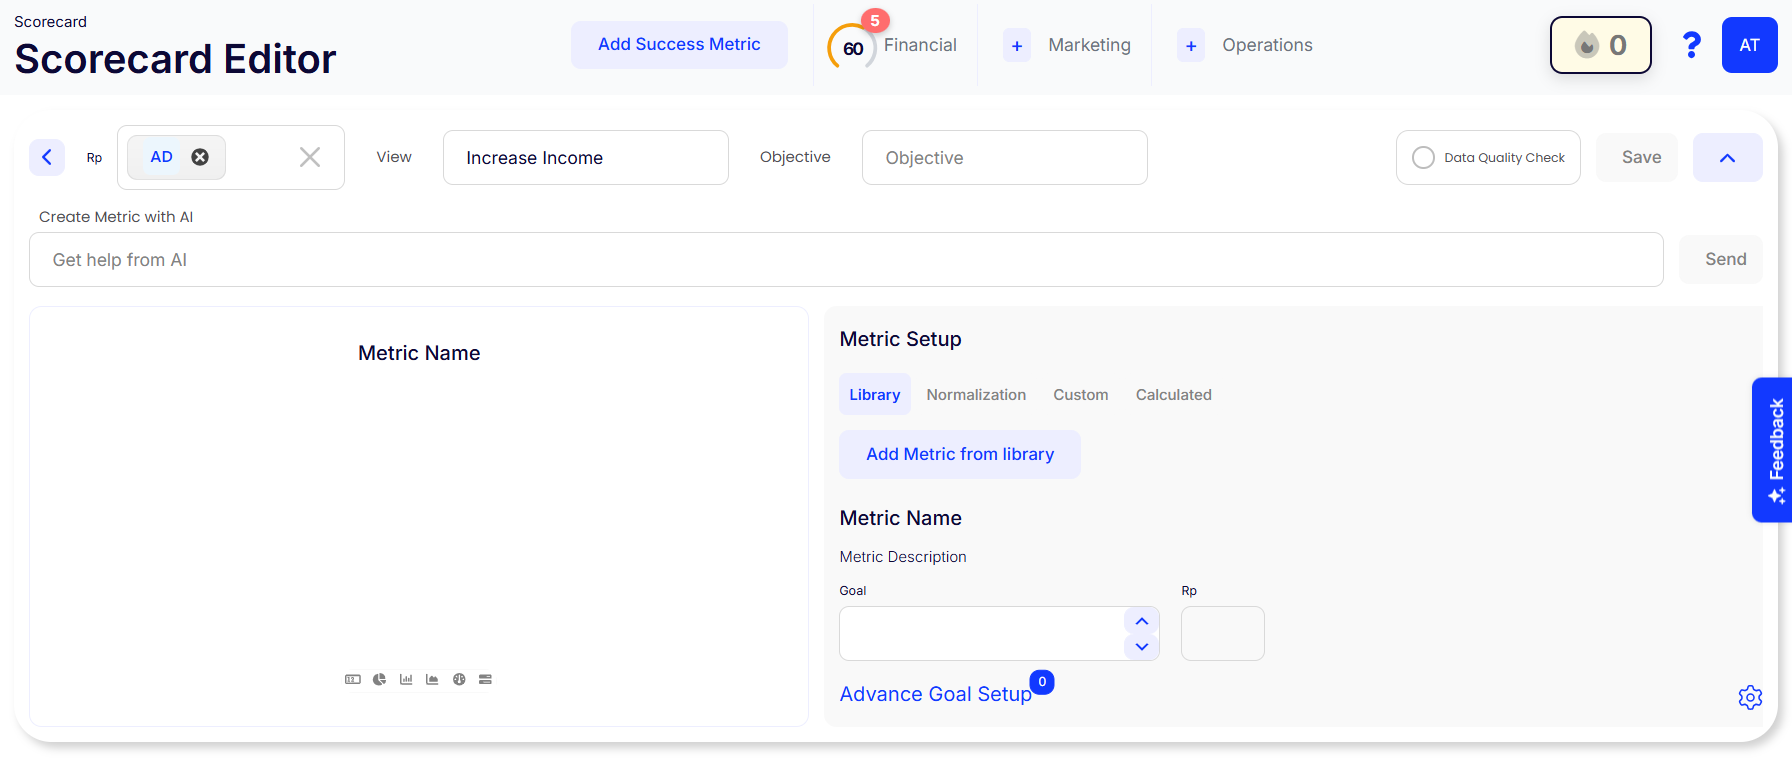Select the progress bars visualization icon

click(485, 680)
